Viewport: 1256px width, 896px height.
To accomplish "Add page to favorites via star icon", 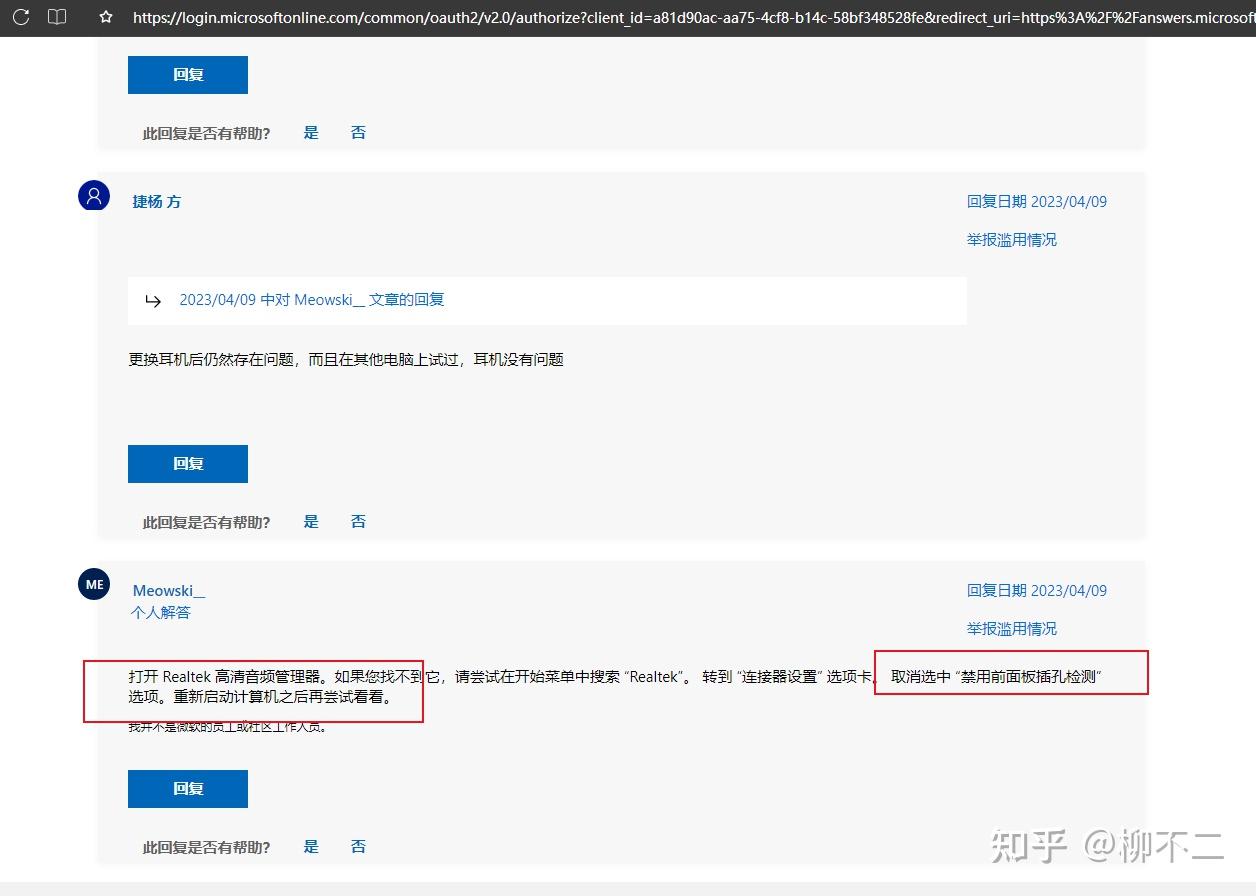I will [x=103, y=17].
